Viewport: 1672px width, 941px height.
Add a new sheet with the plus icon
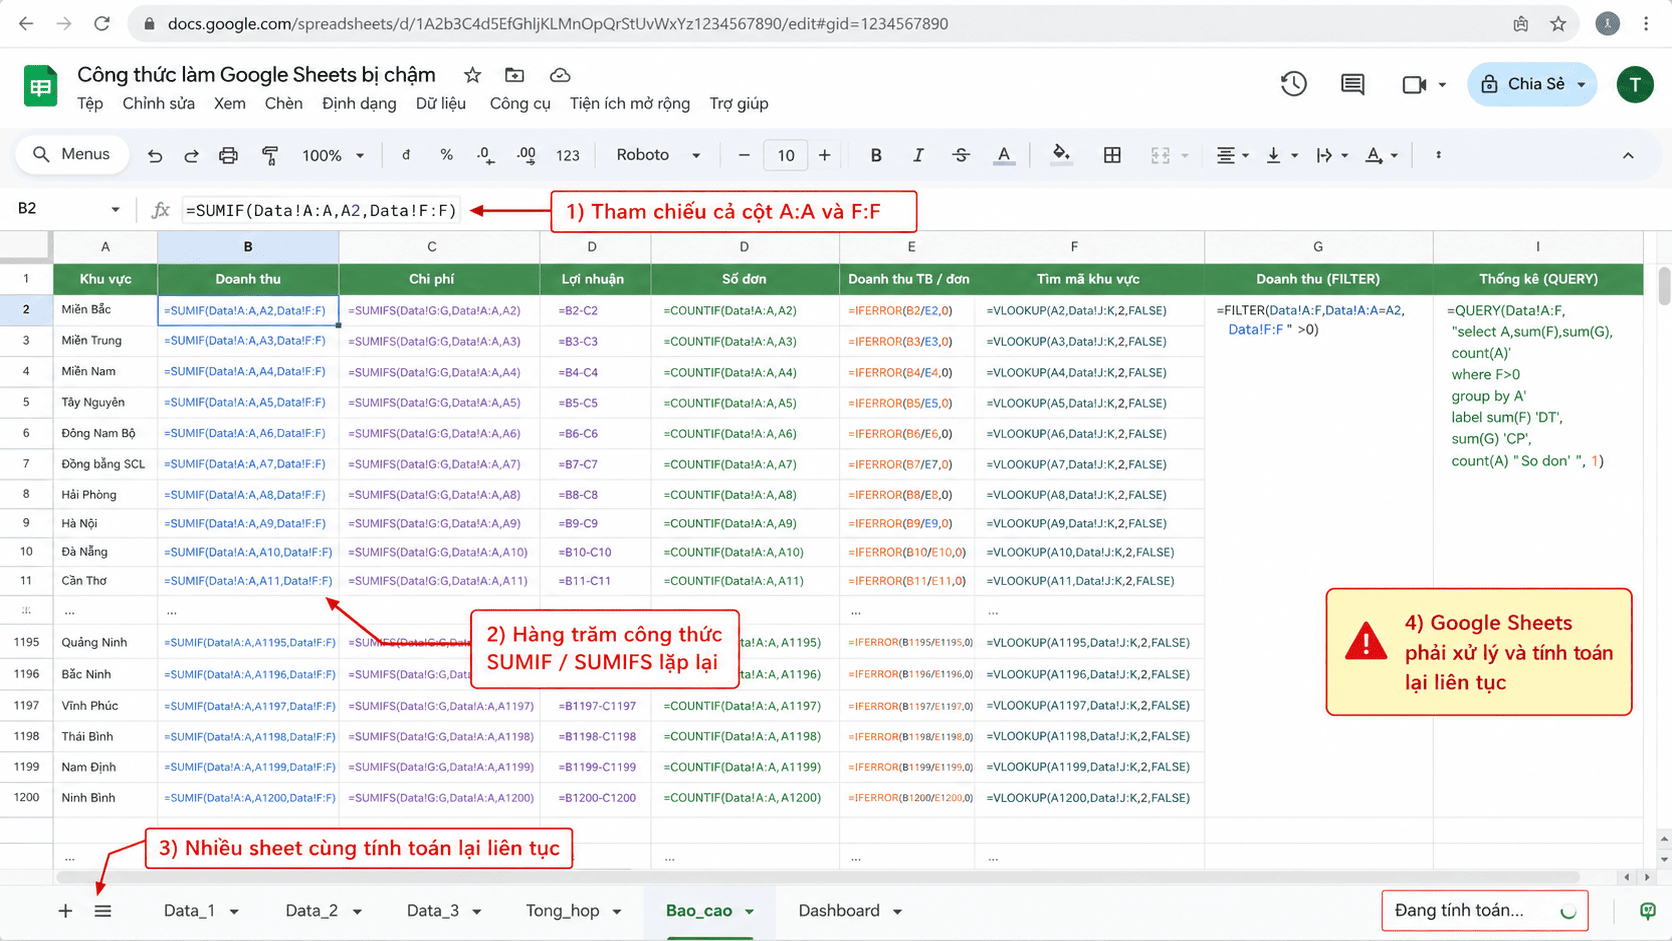tap(65, 911)
